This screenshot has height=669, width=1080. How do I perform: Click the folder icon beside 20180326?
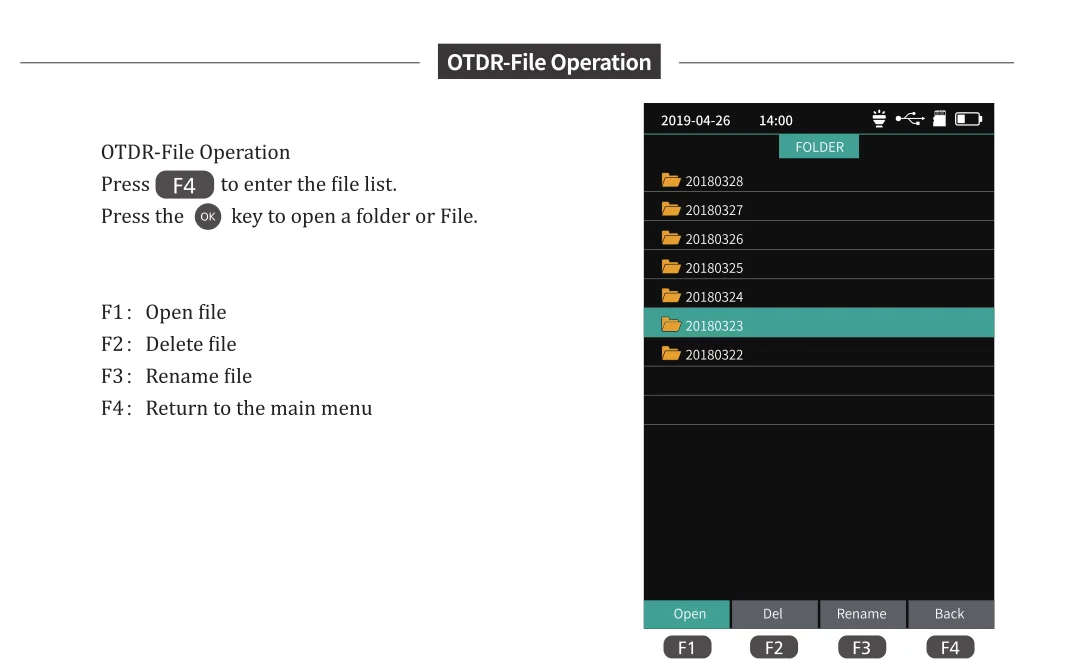tap(671, 239)
